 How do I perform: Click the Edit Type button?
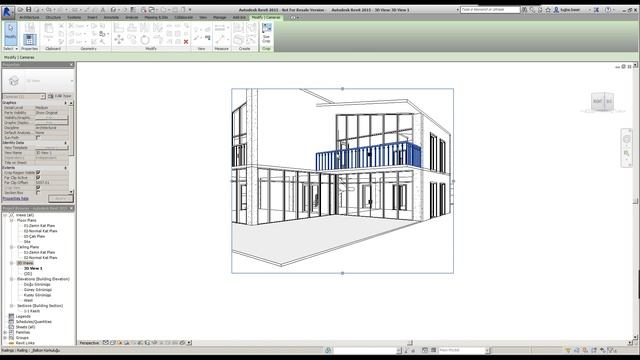coord(60,96)
